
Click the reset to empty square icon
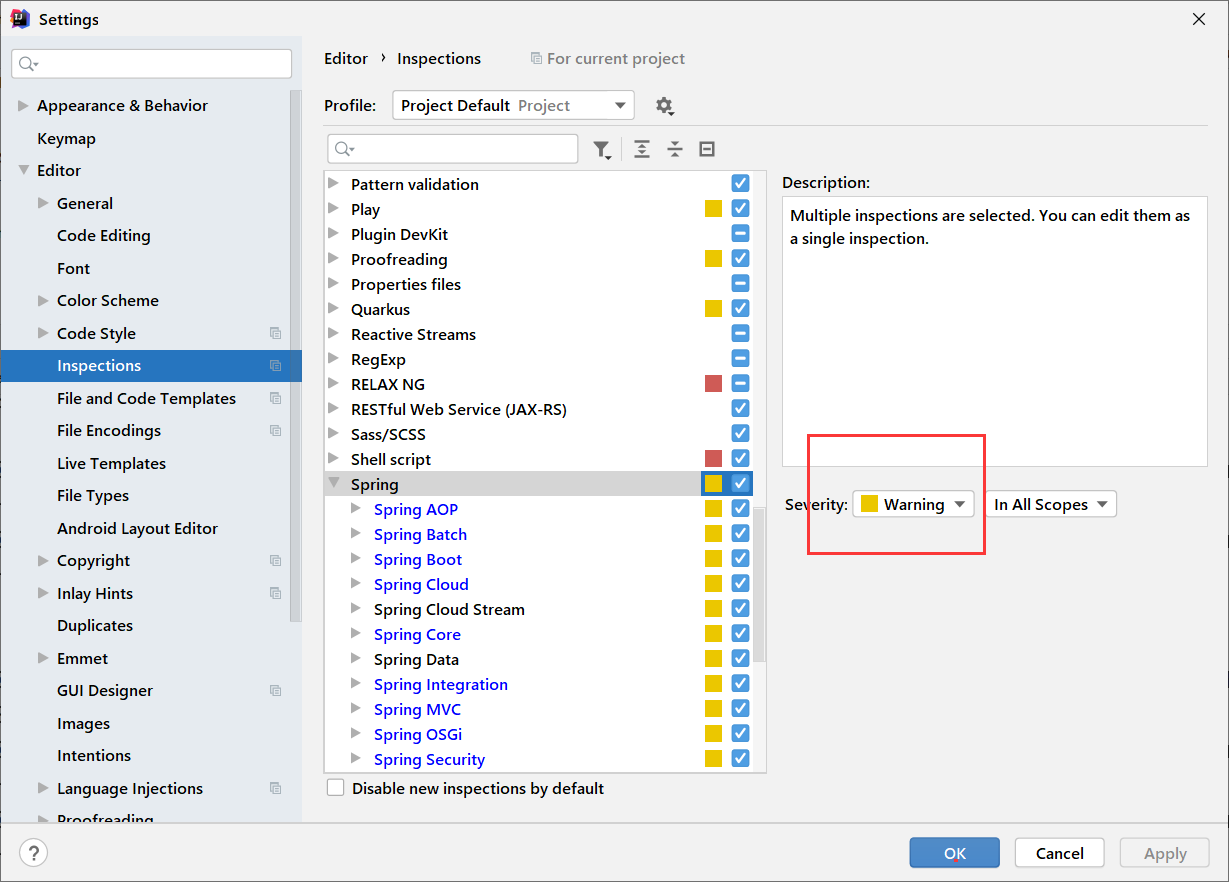point(707,149)
